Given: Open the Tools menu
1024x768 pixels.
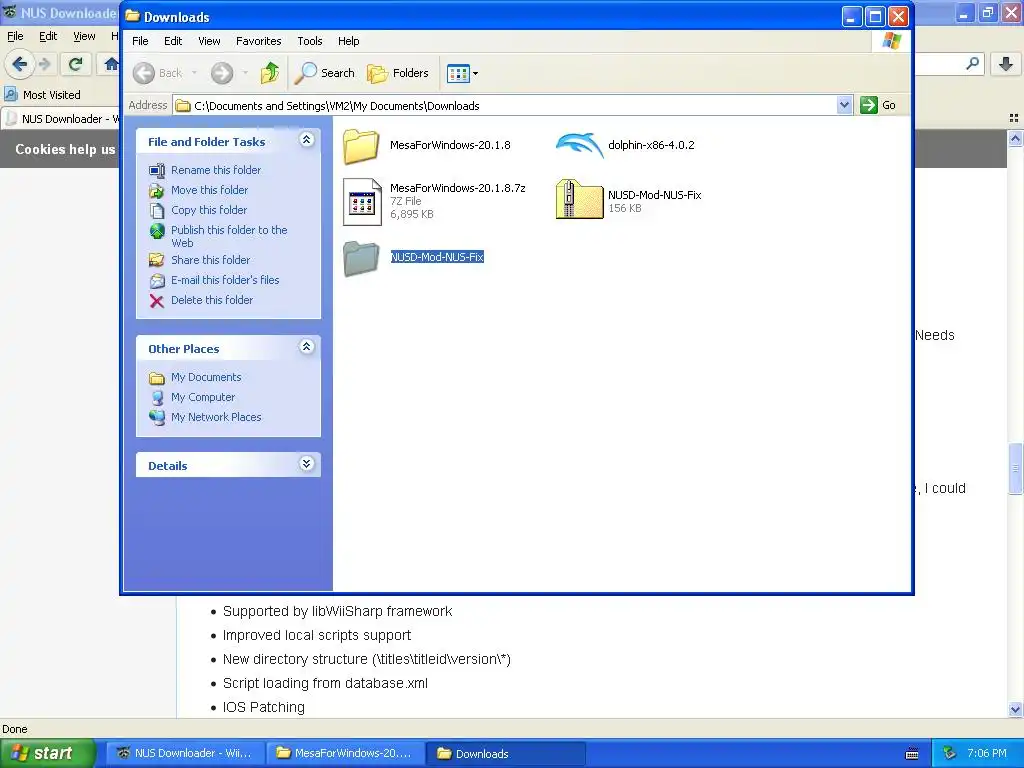Looking at the screenshot, I should tap(310, 41).
